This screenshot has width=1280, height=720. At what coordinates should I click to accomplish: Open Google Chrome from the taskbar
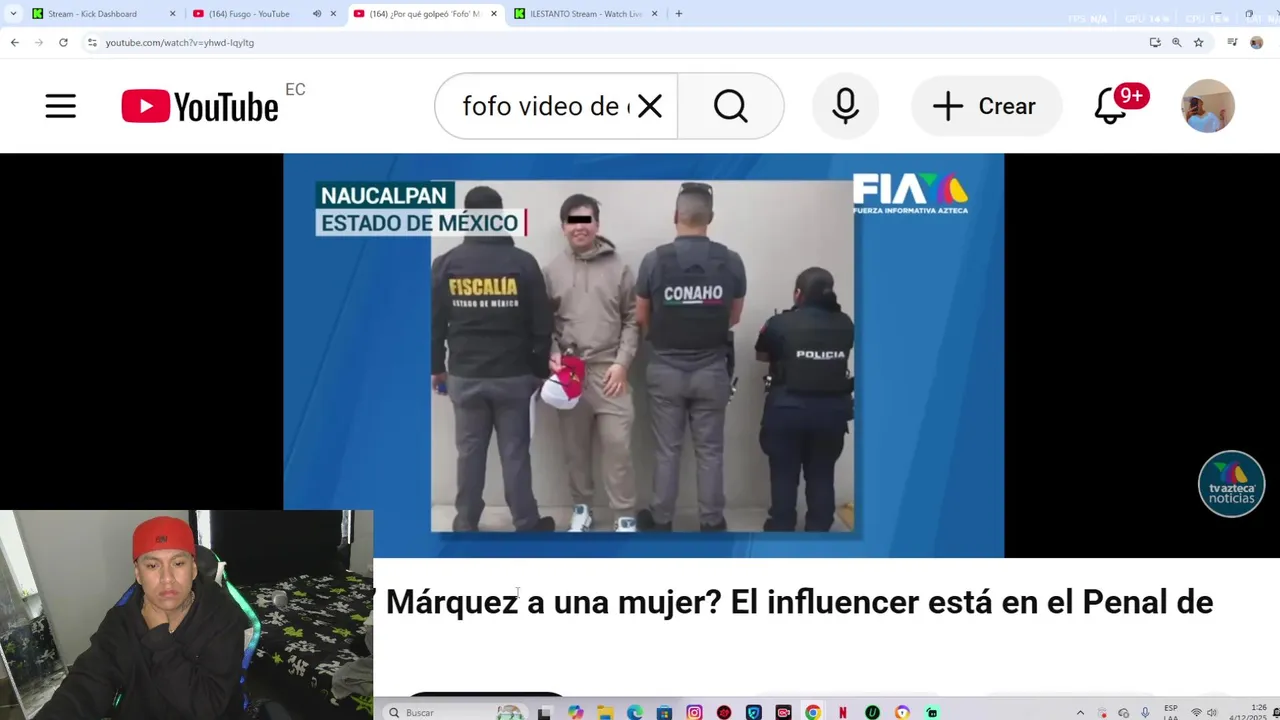[813, 712]
